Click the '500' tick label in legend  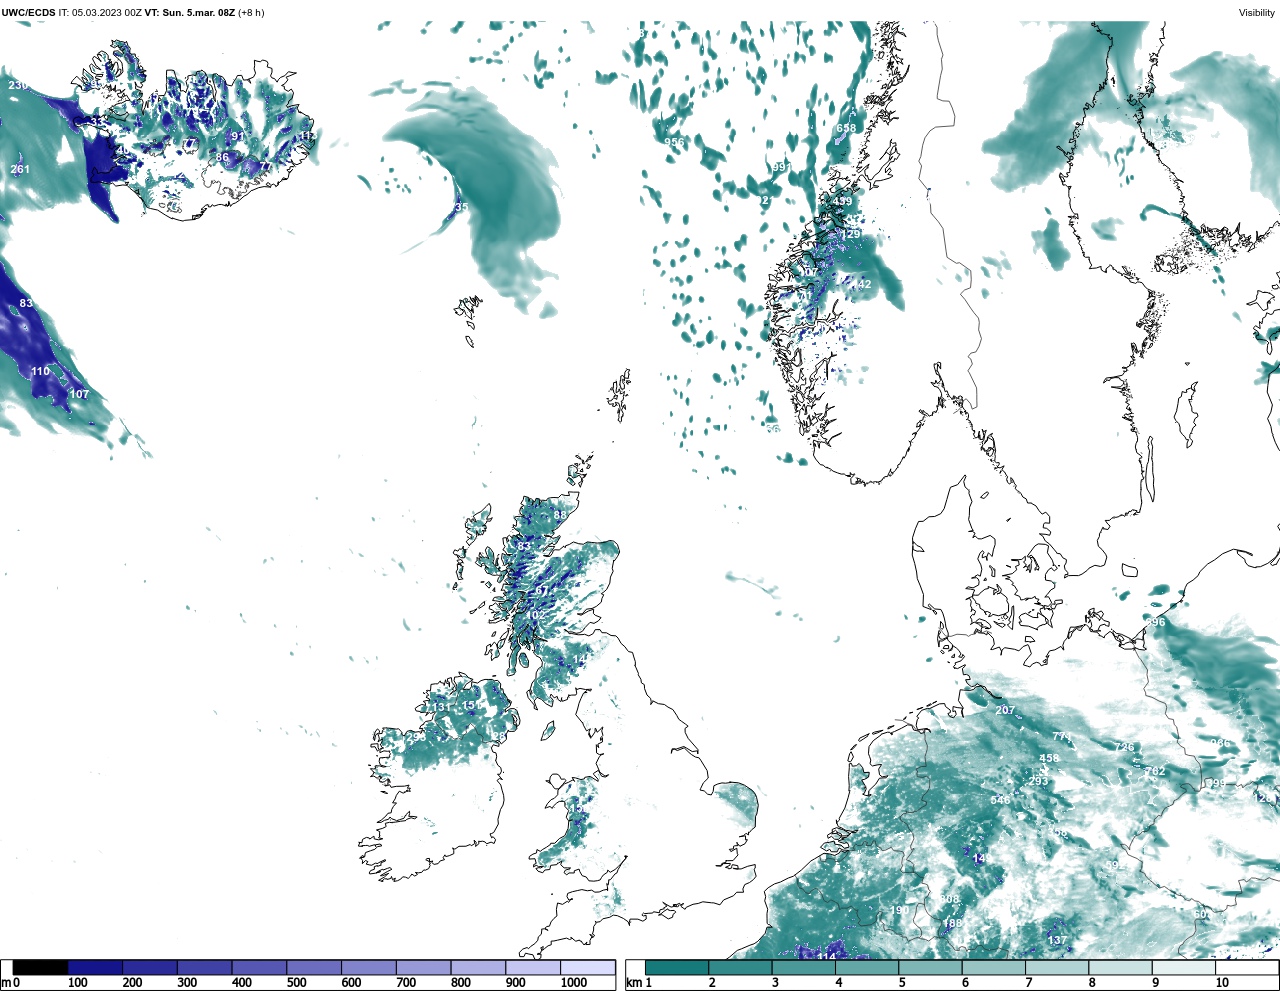(x=296, y=983)
